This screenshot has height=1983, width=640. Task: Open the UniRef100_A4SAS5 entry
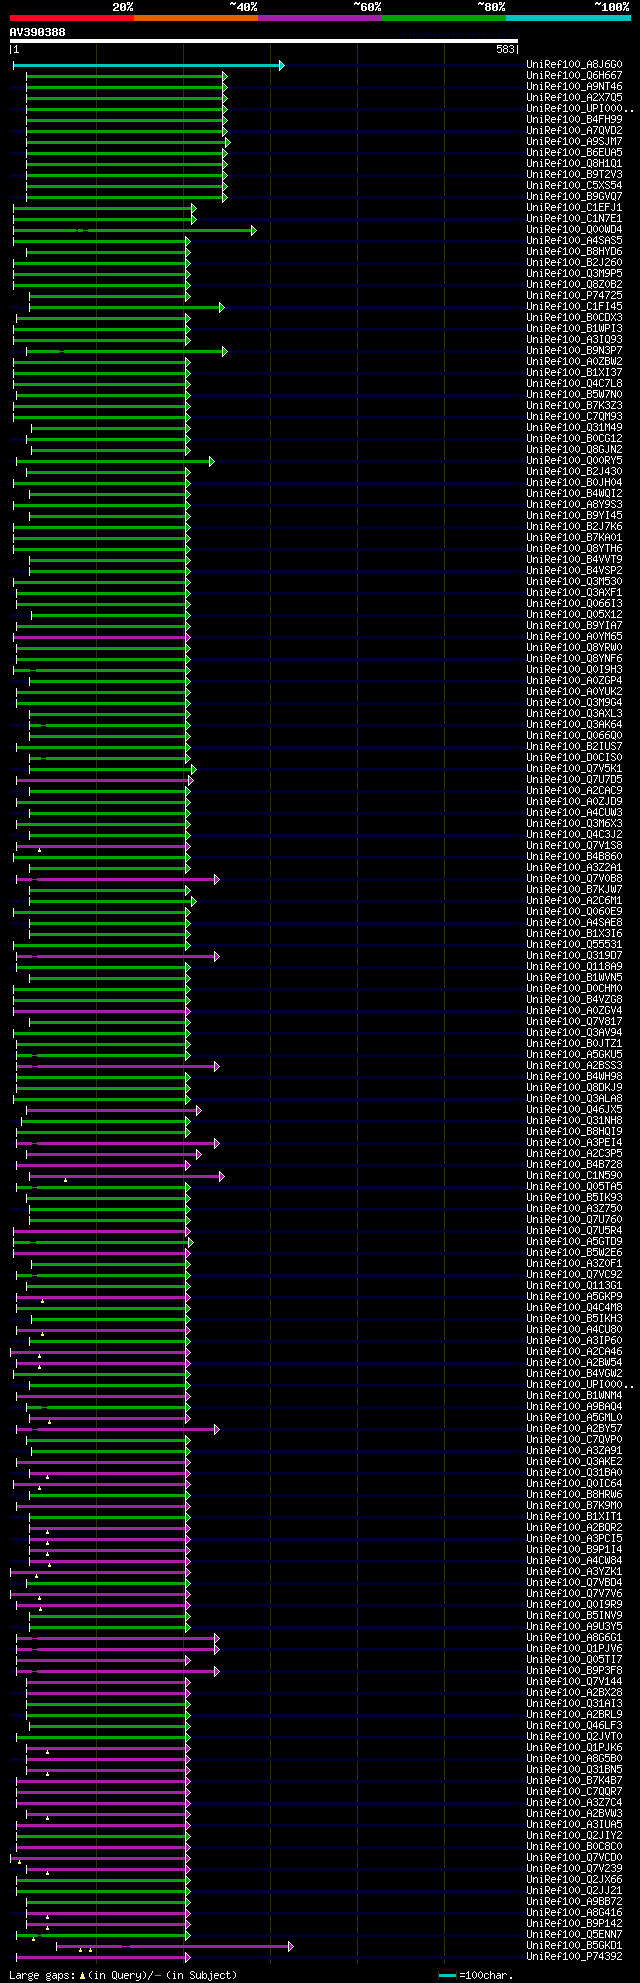[573, 241]
